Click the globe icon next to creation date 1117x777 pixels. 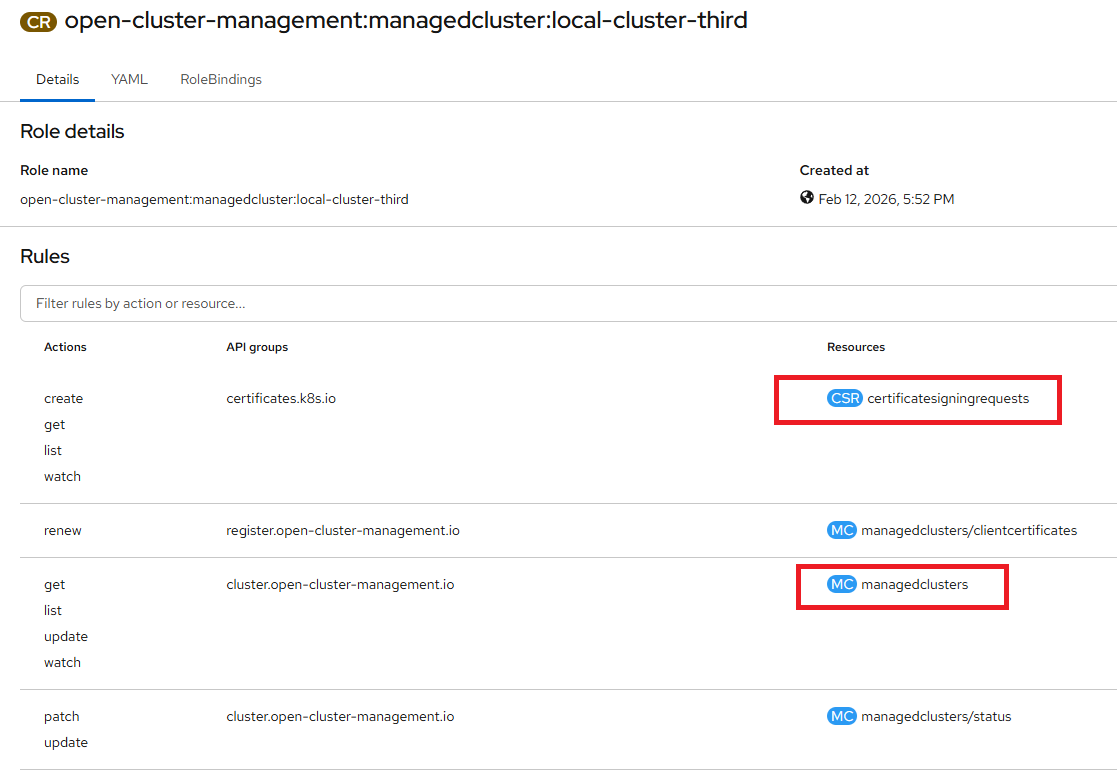pos(807,198)
